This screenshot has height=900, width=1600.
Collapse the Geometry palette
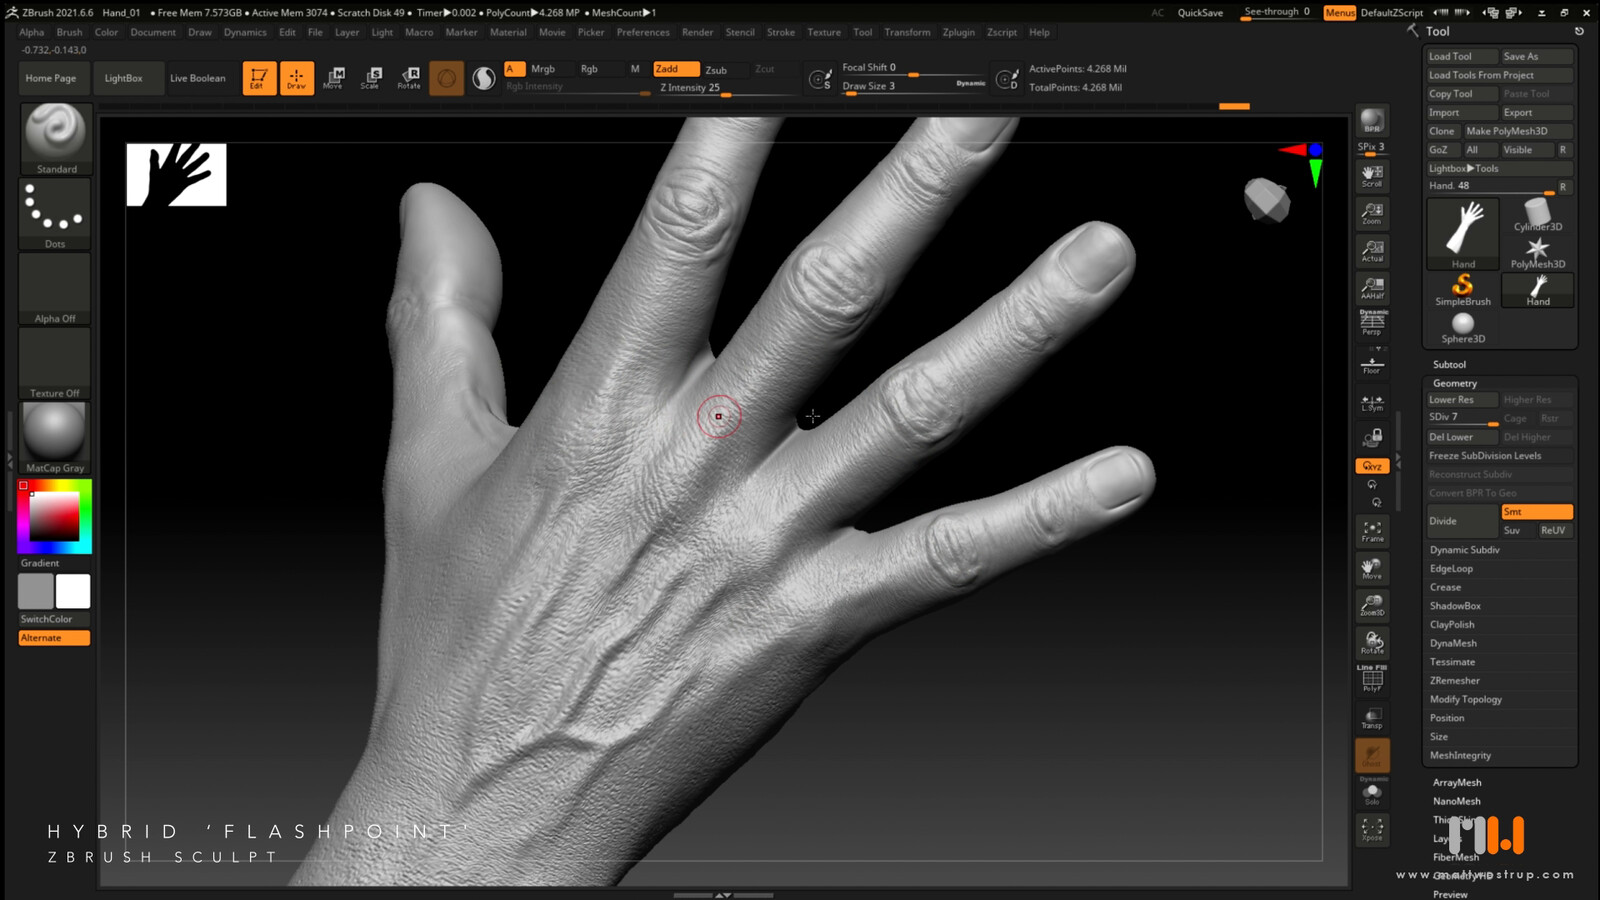(x=1455, y=383)
